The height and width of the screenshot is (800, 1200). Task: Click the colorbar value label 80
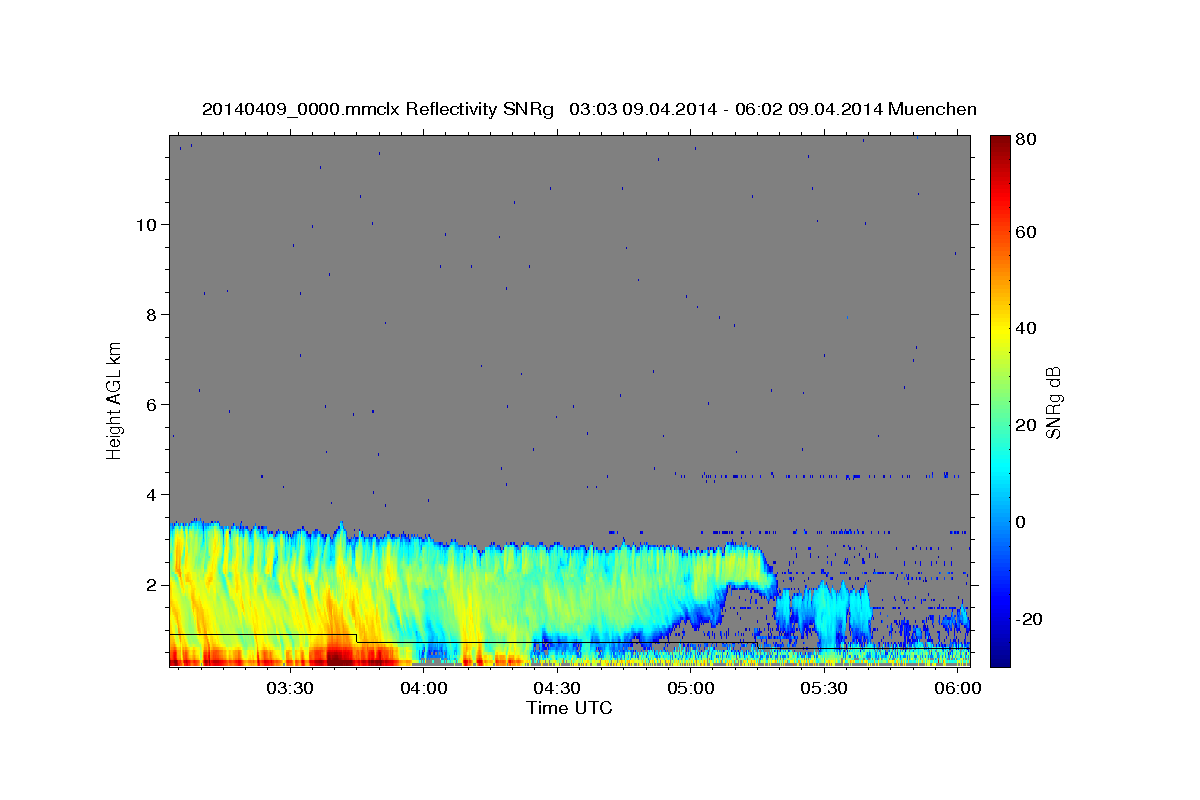[1025, 140]
